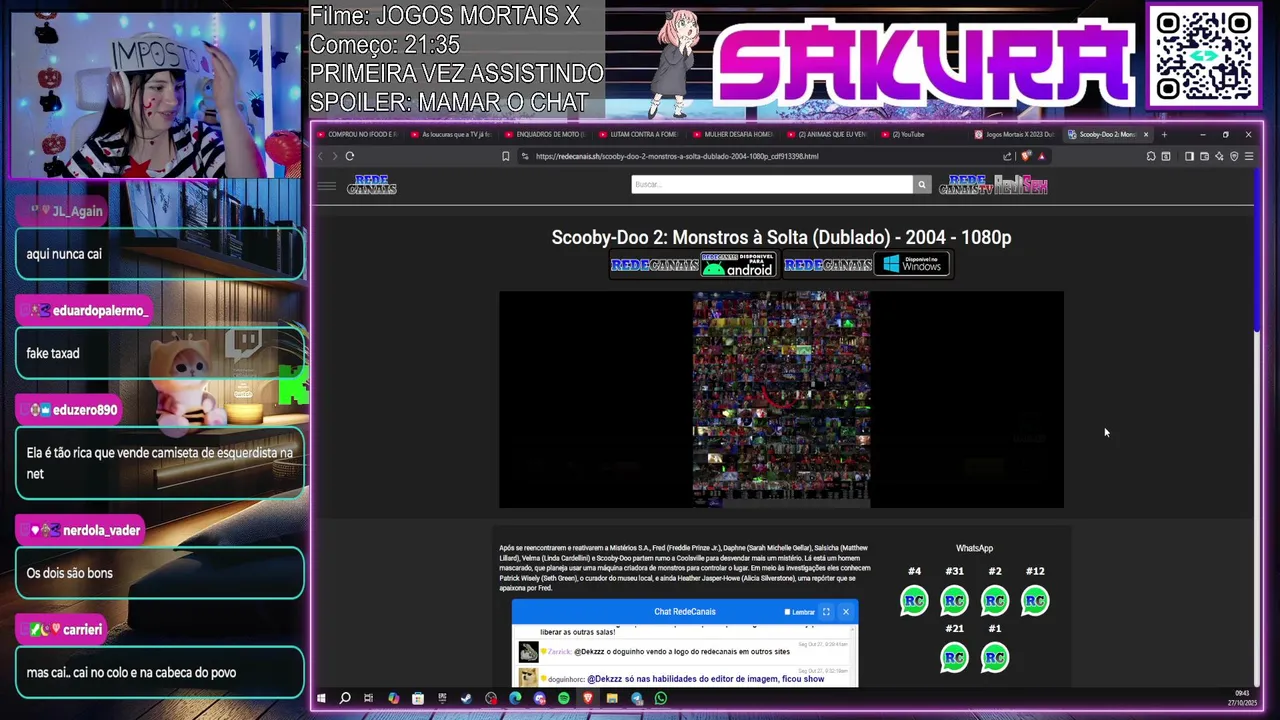Image resolution: width=1280 pixels, height=720 pixels.
Task: Focus the Buscar search field
Action: pyautogui.click(x=771, y=184)
